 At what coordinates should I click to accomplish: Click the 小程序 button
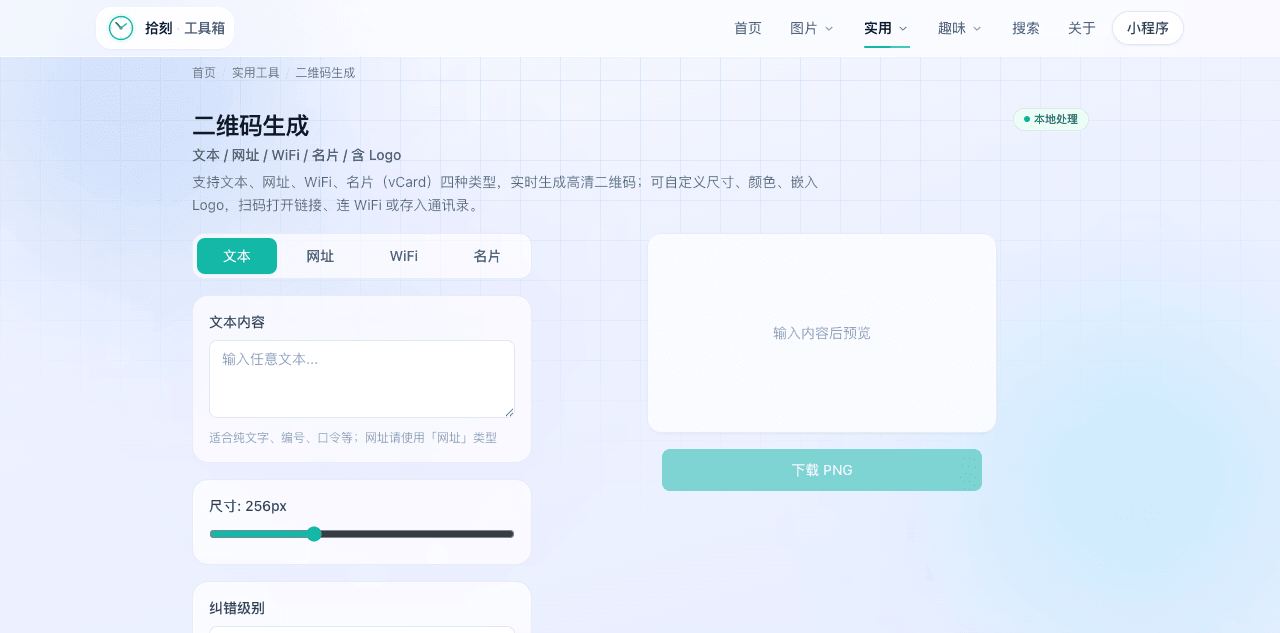point(1148,28)
